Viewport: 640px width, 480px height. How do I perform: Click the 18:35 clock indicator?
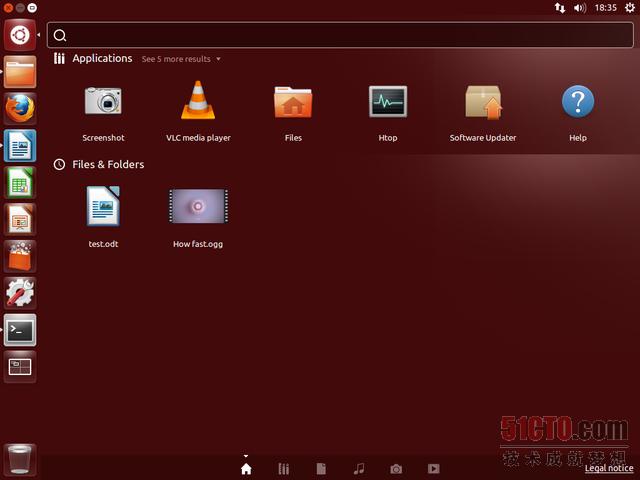(606, 8)
